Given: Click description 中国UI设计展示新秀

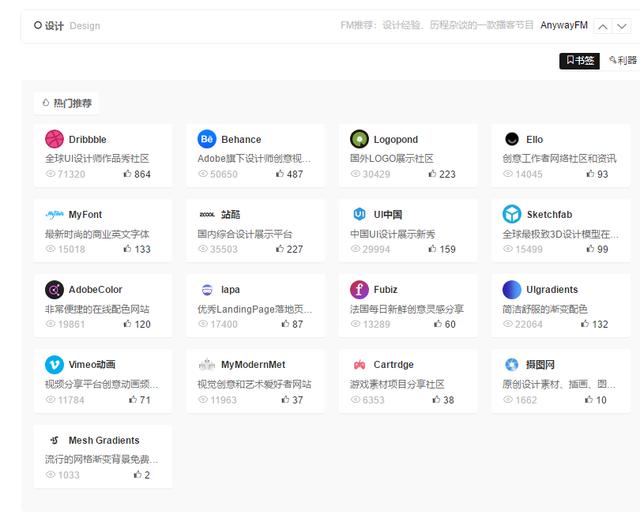Looking at the screenshot, I should [392, 234].
